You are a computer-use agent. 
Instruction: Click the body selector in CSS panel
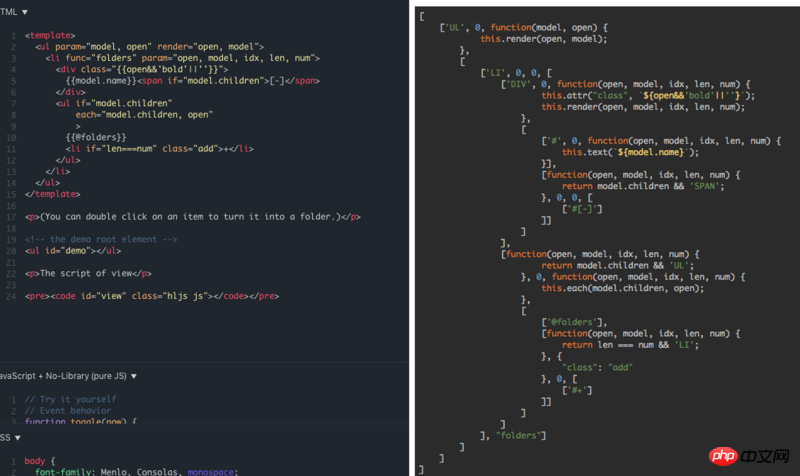pyautogui.click(x=35, y=461)
